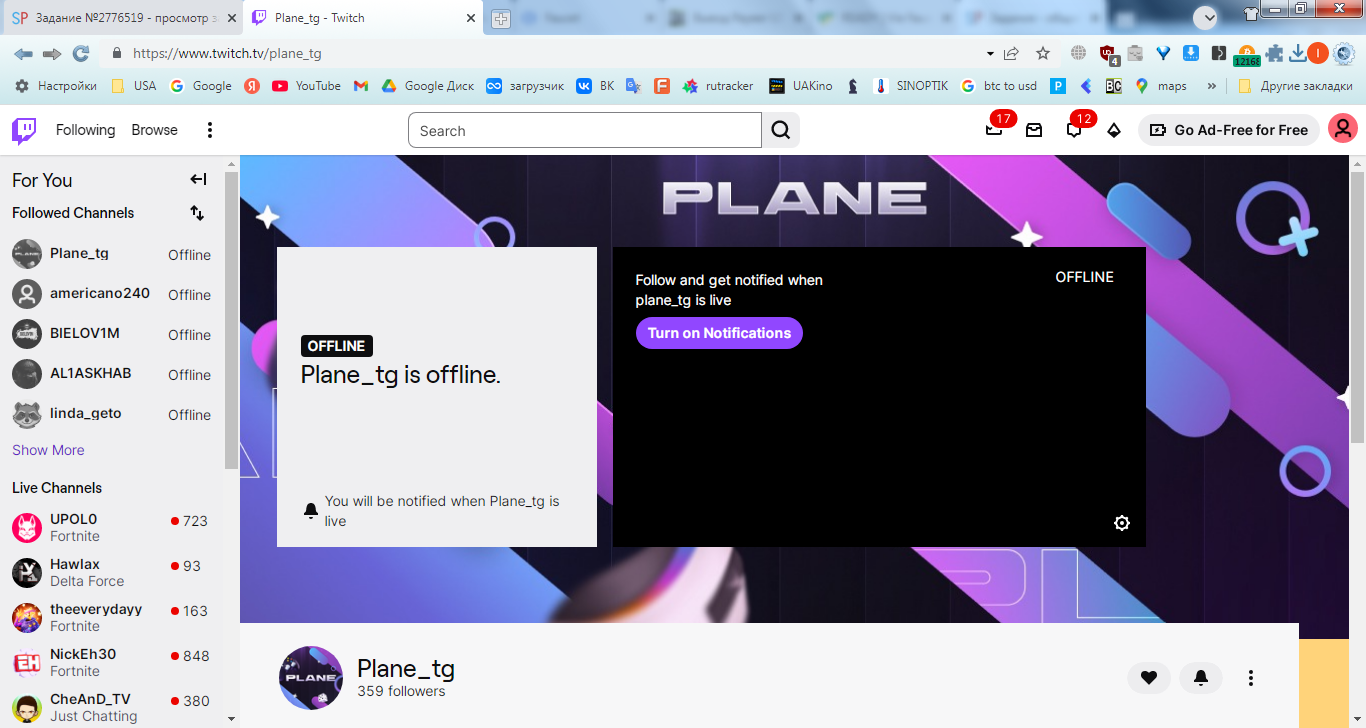Click the bell icon in offline card
The image size is (1366, 728).
point(311,511)
